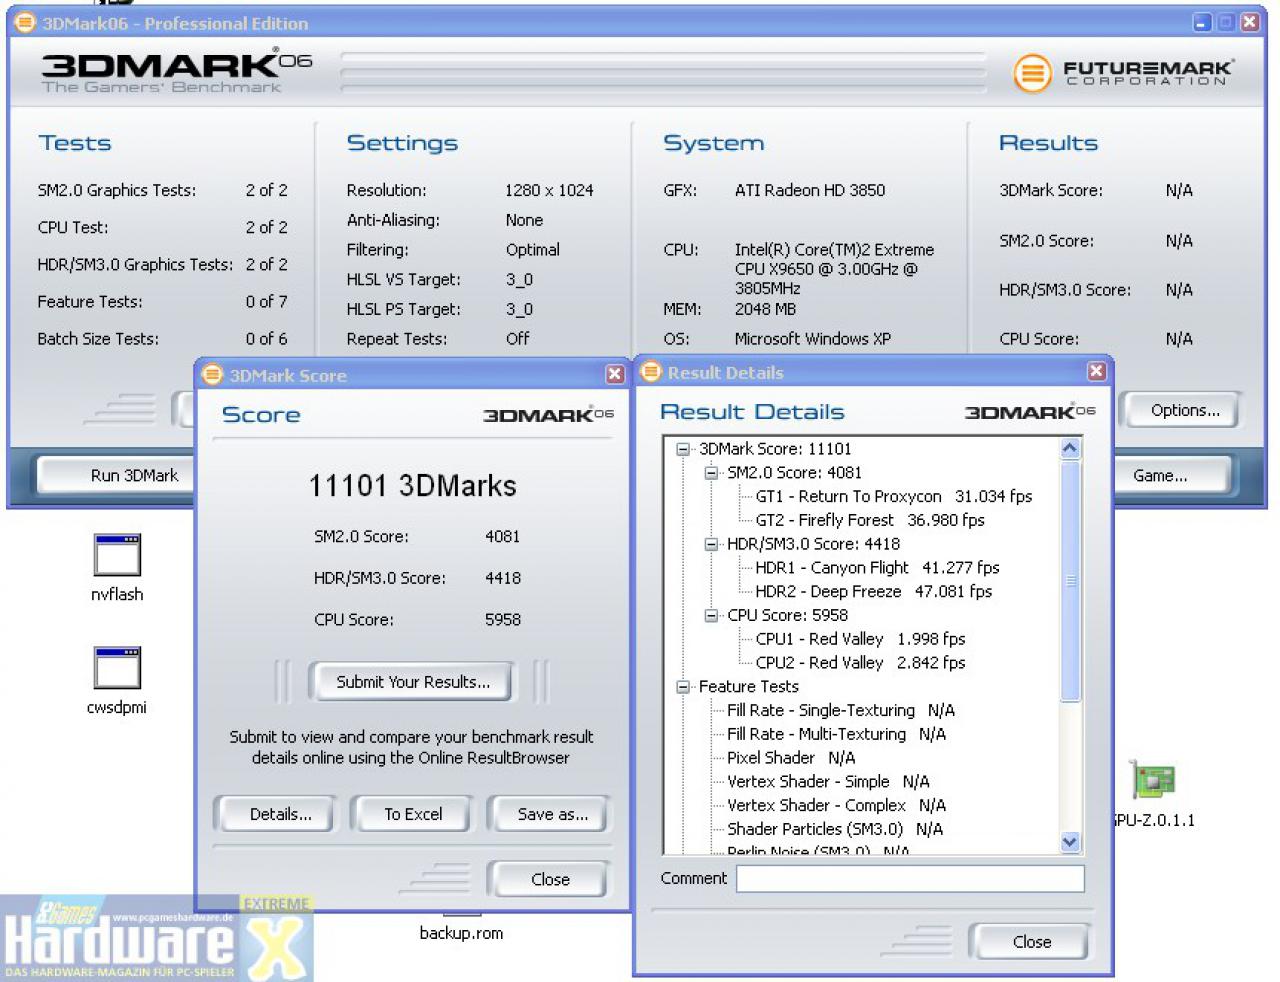Collapse the CPU Score: 5958 node
1280x982 pixels.
(x=711, y=615)
